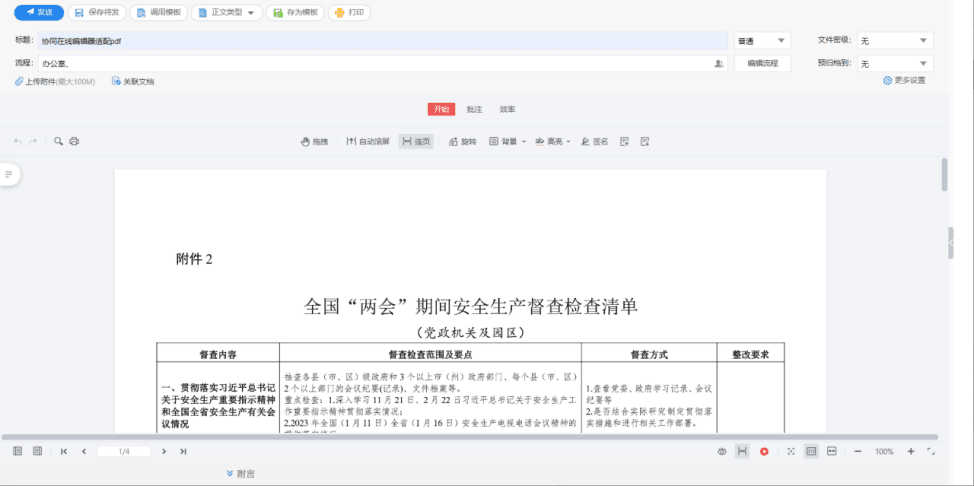
Task: Click the horizontal document scrollbar
Action: 470,438
